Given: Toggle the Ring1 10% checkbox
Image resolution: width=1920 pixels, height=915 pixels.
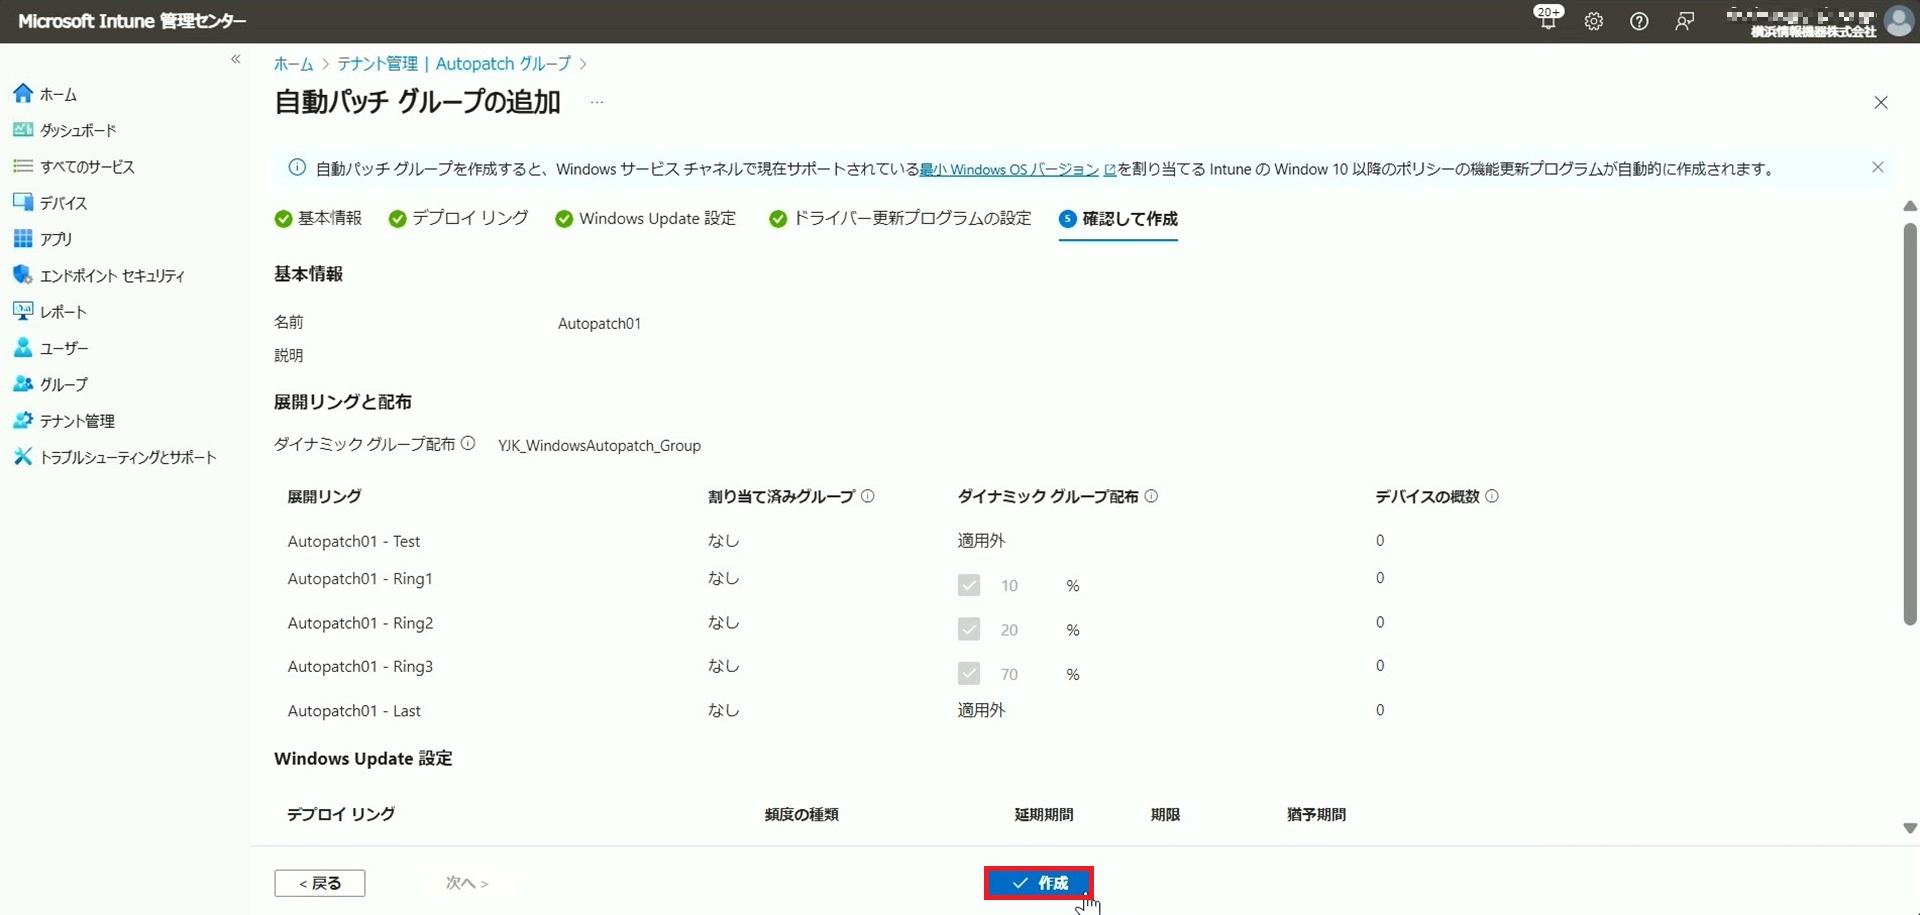Looking at the screenshot, I should pos(969,585).
